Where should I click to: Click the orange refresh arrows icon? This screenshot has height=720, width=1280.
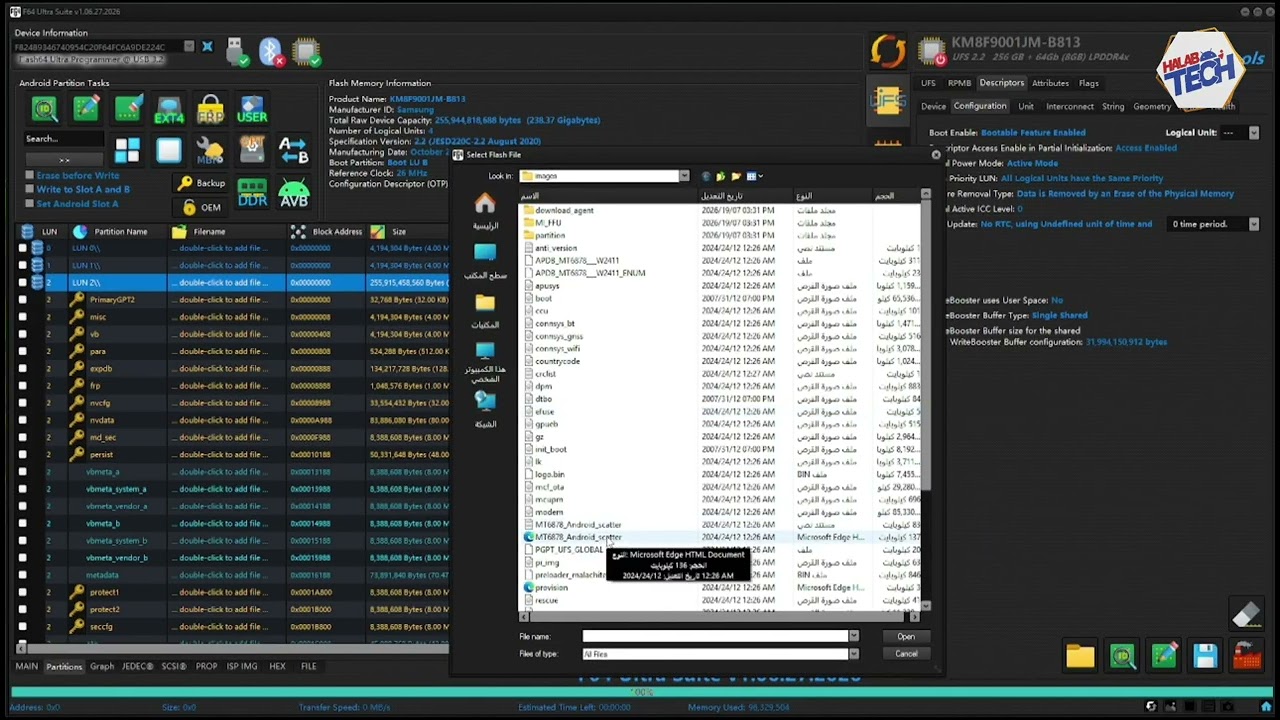pos(888,51)
